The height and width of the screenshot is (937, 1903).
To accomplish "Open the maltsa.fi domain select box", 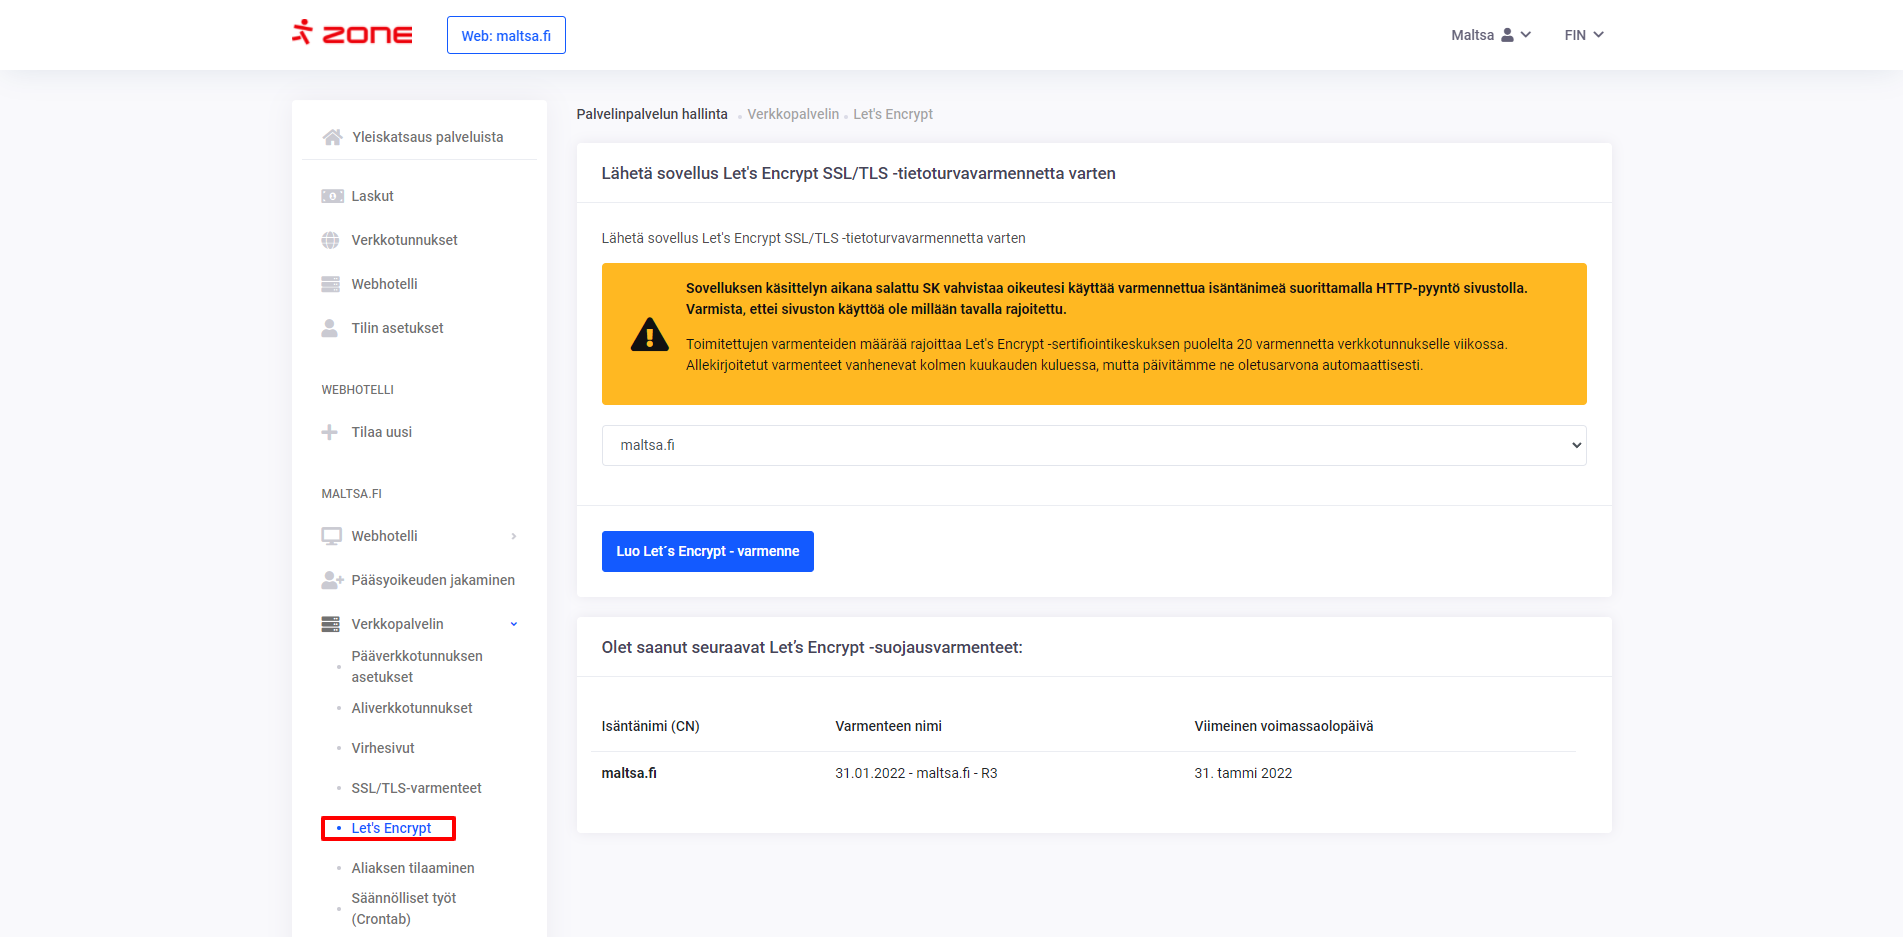I will pyautogui.click(x=1093, y=445).
